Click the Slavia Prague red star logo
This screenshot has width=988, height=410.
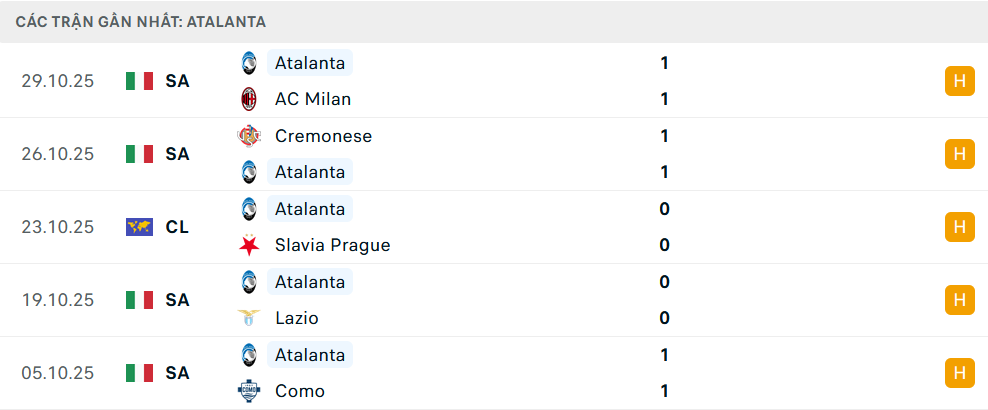(248, 245)
